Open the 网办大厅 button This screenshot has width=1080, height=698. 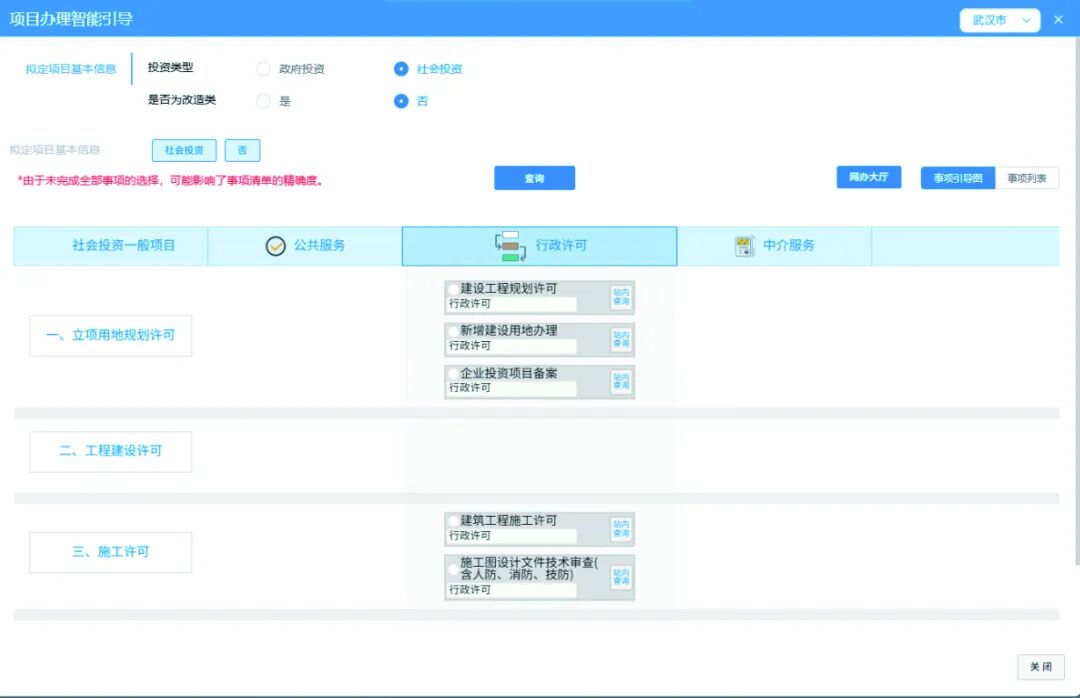coord(869,177)
